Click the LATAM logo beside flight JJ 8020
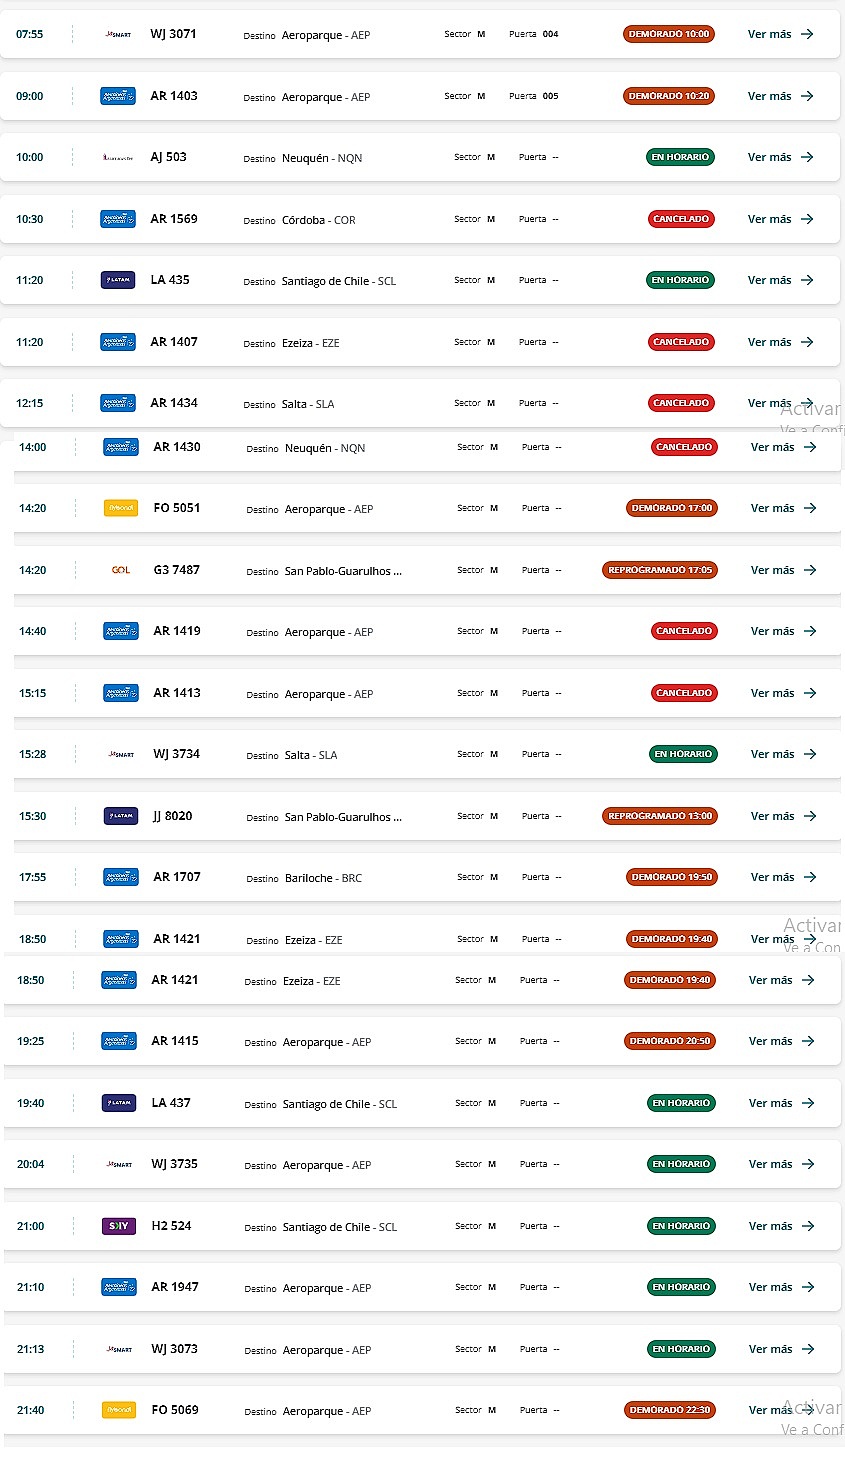The height and width of the screenshot is (1461, 845). 121,817
